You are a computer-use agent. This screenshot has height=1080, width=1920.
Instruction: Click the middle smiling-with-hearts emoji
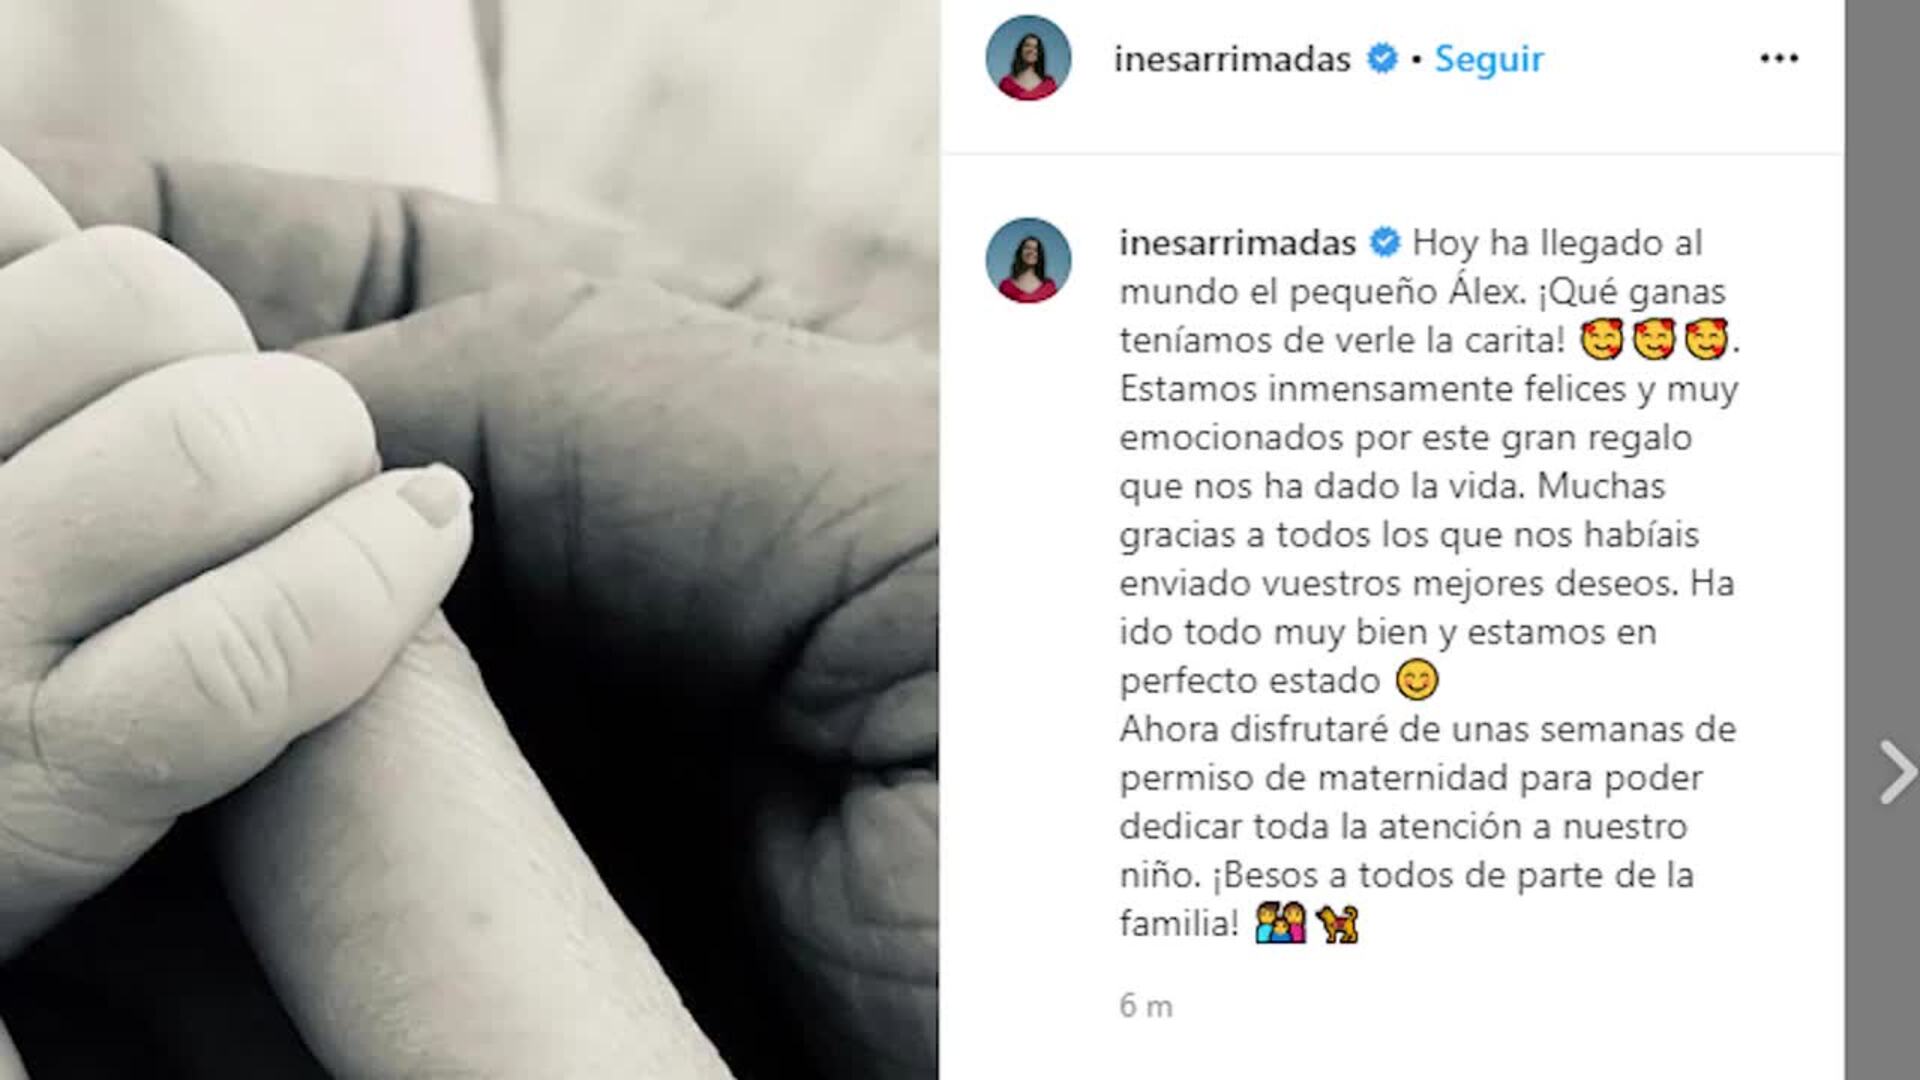(1654, 340)
